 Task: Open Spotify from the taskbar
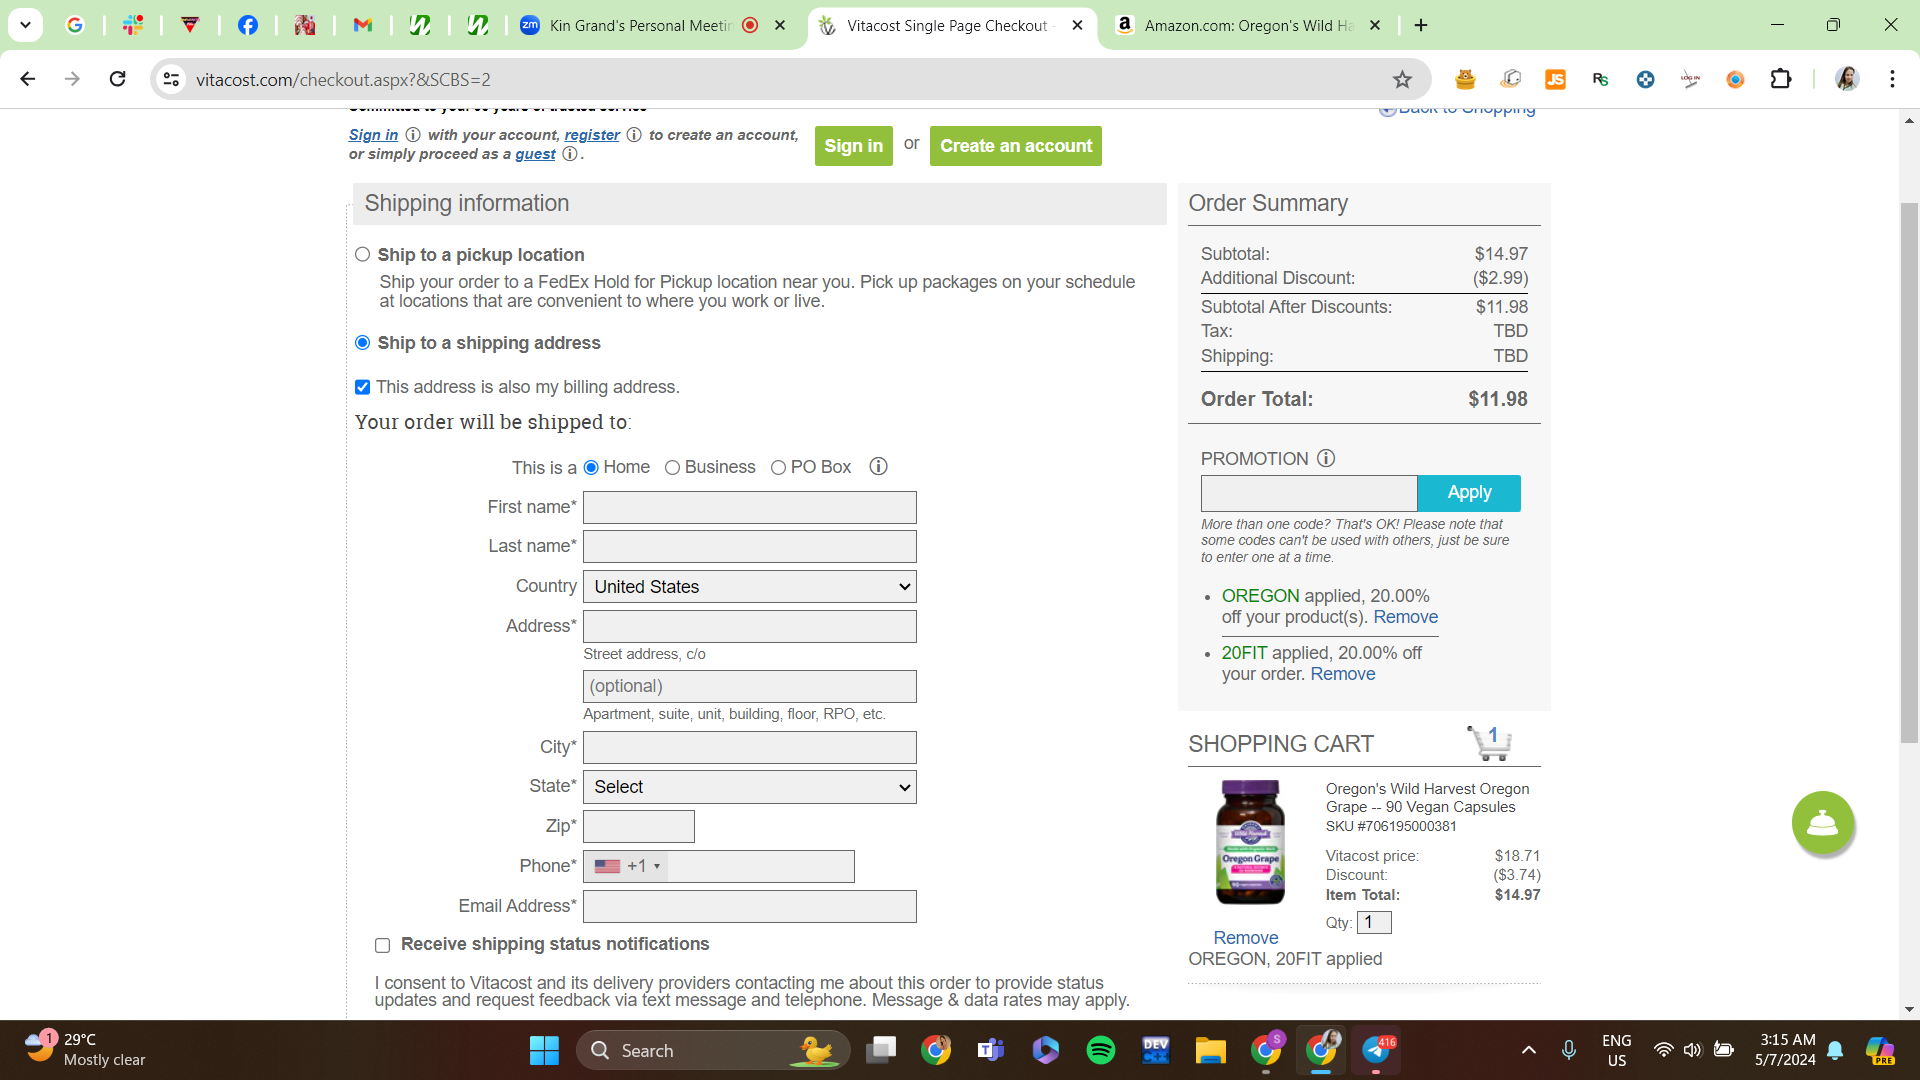pos(1101,1050)
